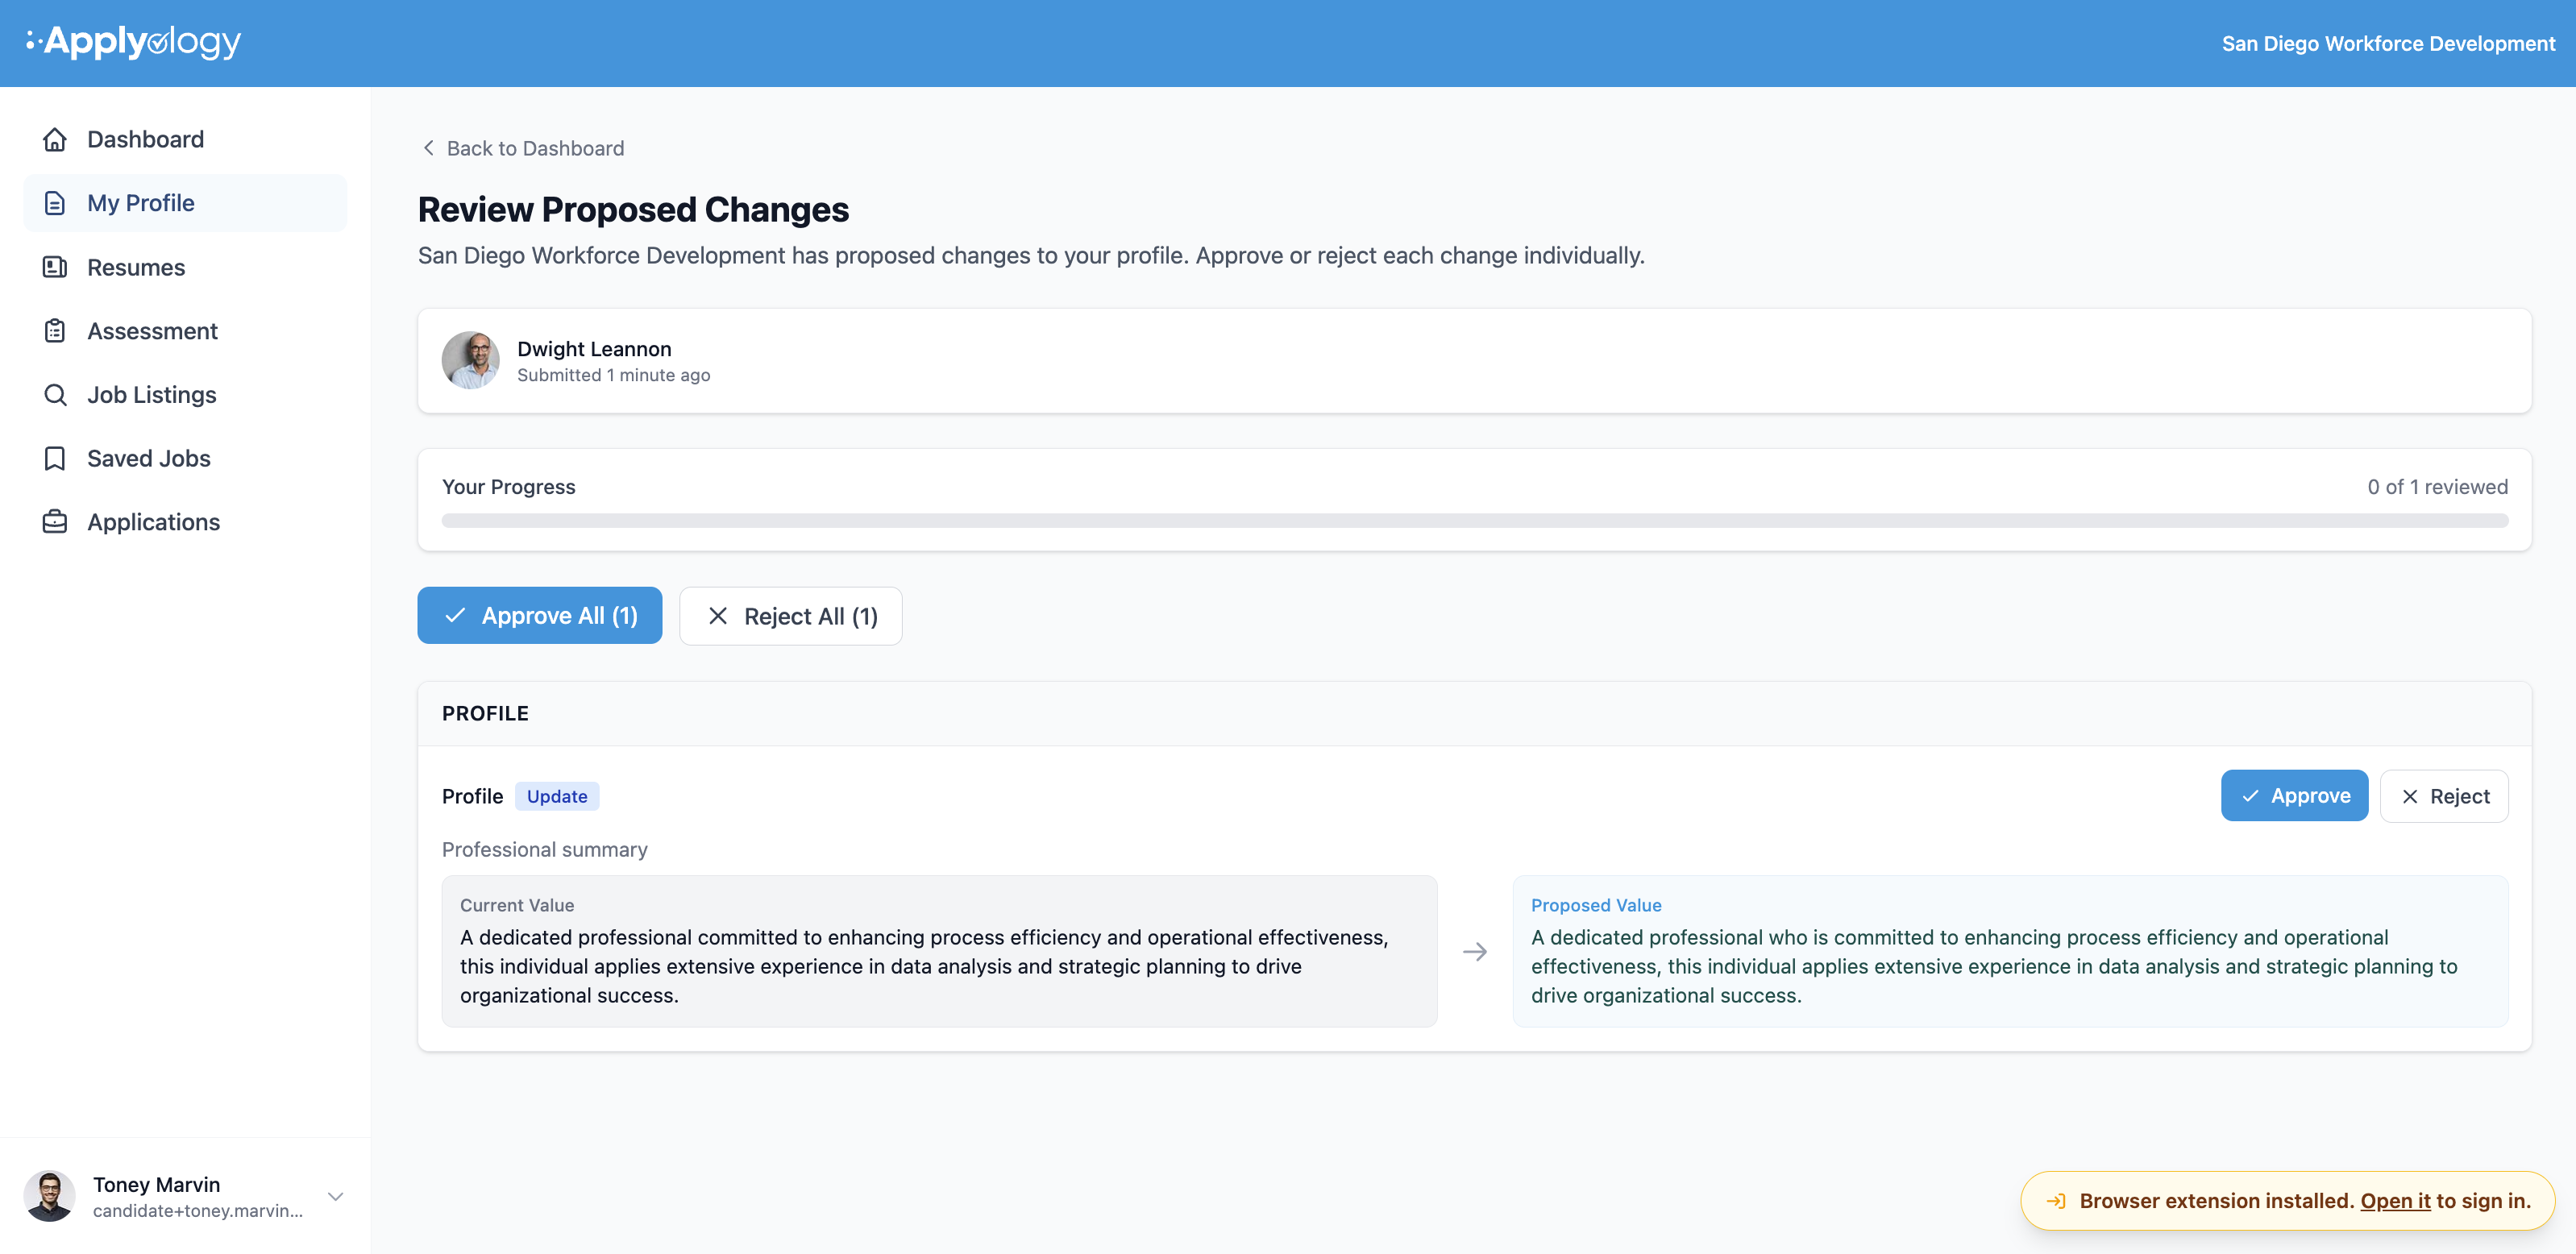
Task: Click 'Submitted 1 minute ago' text
Action: point(613,375)
